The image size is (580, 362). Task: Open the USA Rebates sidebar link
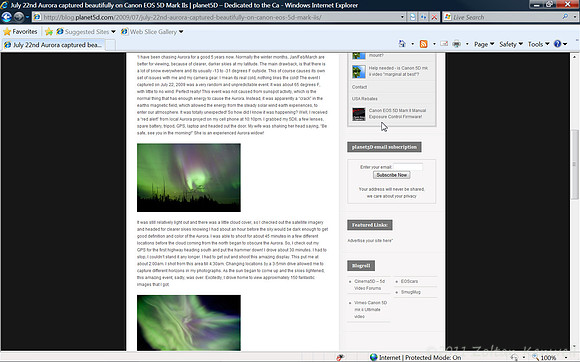(x=365, y=99)
